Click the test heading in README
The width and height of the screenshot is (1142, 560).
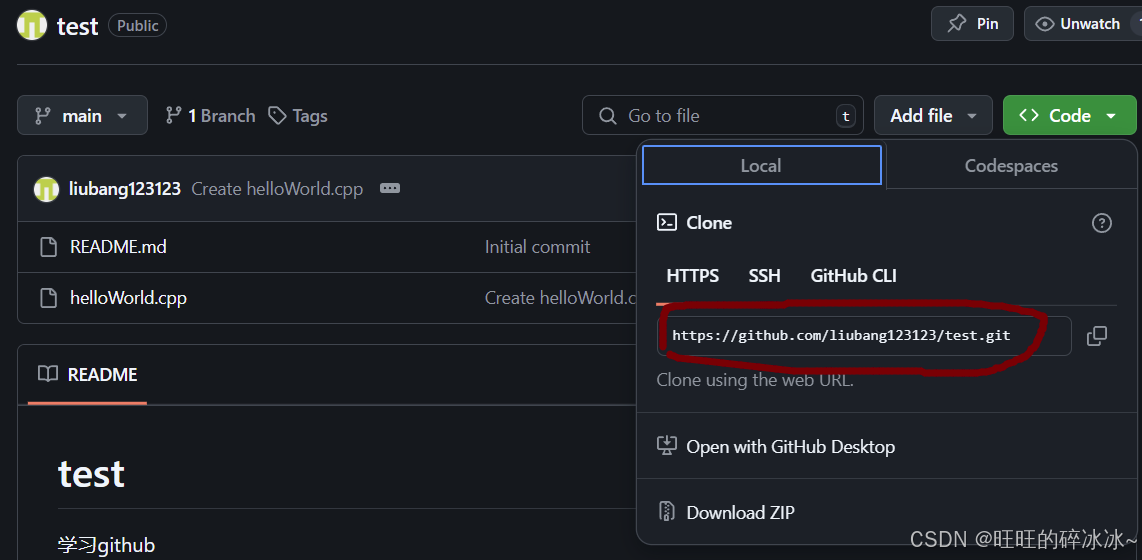[x=91, y=473]
